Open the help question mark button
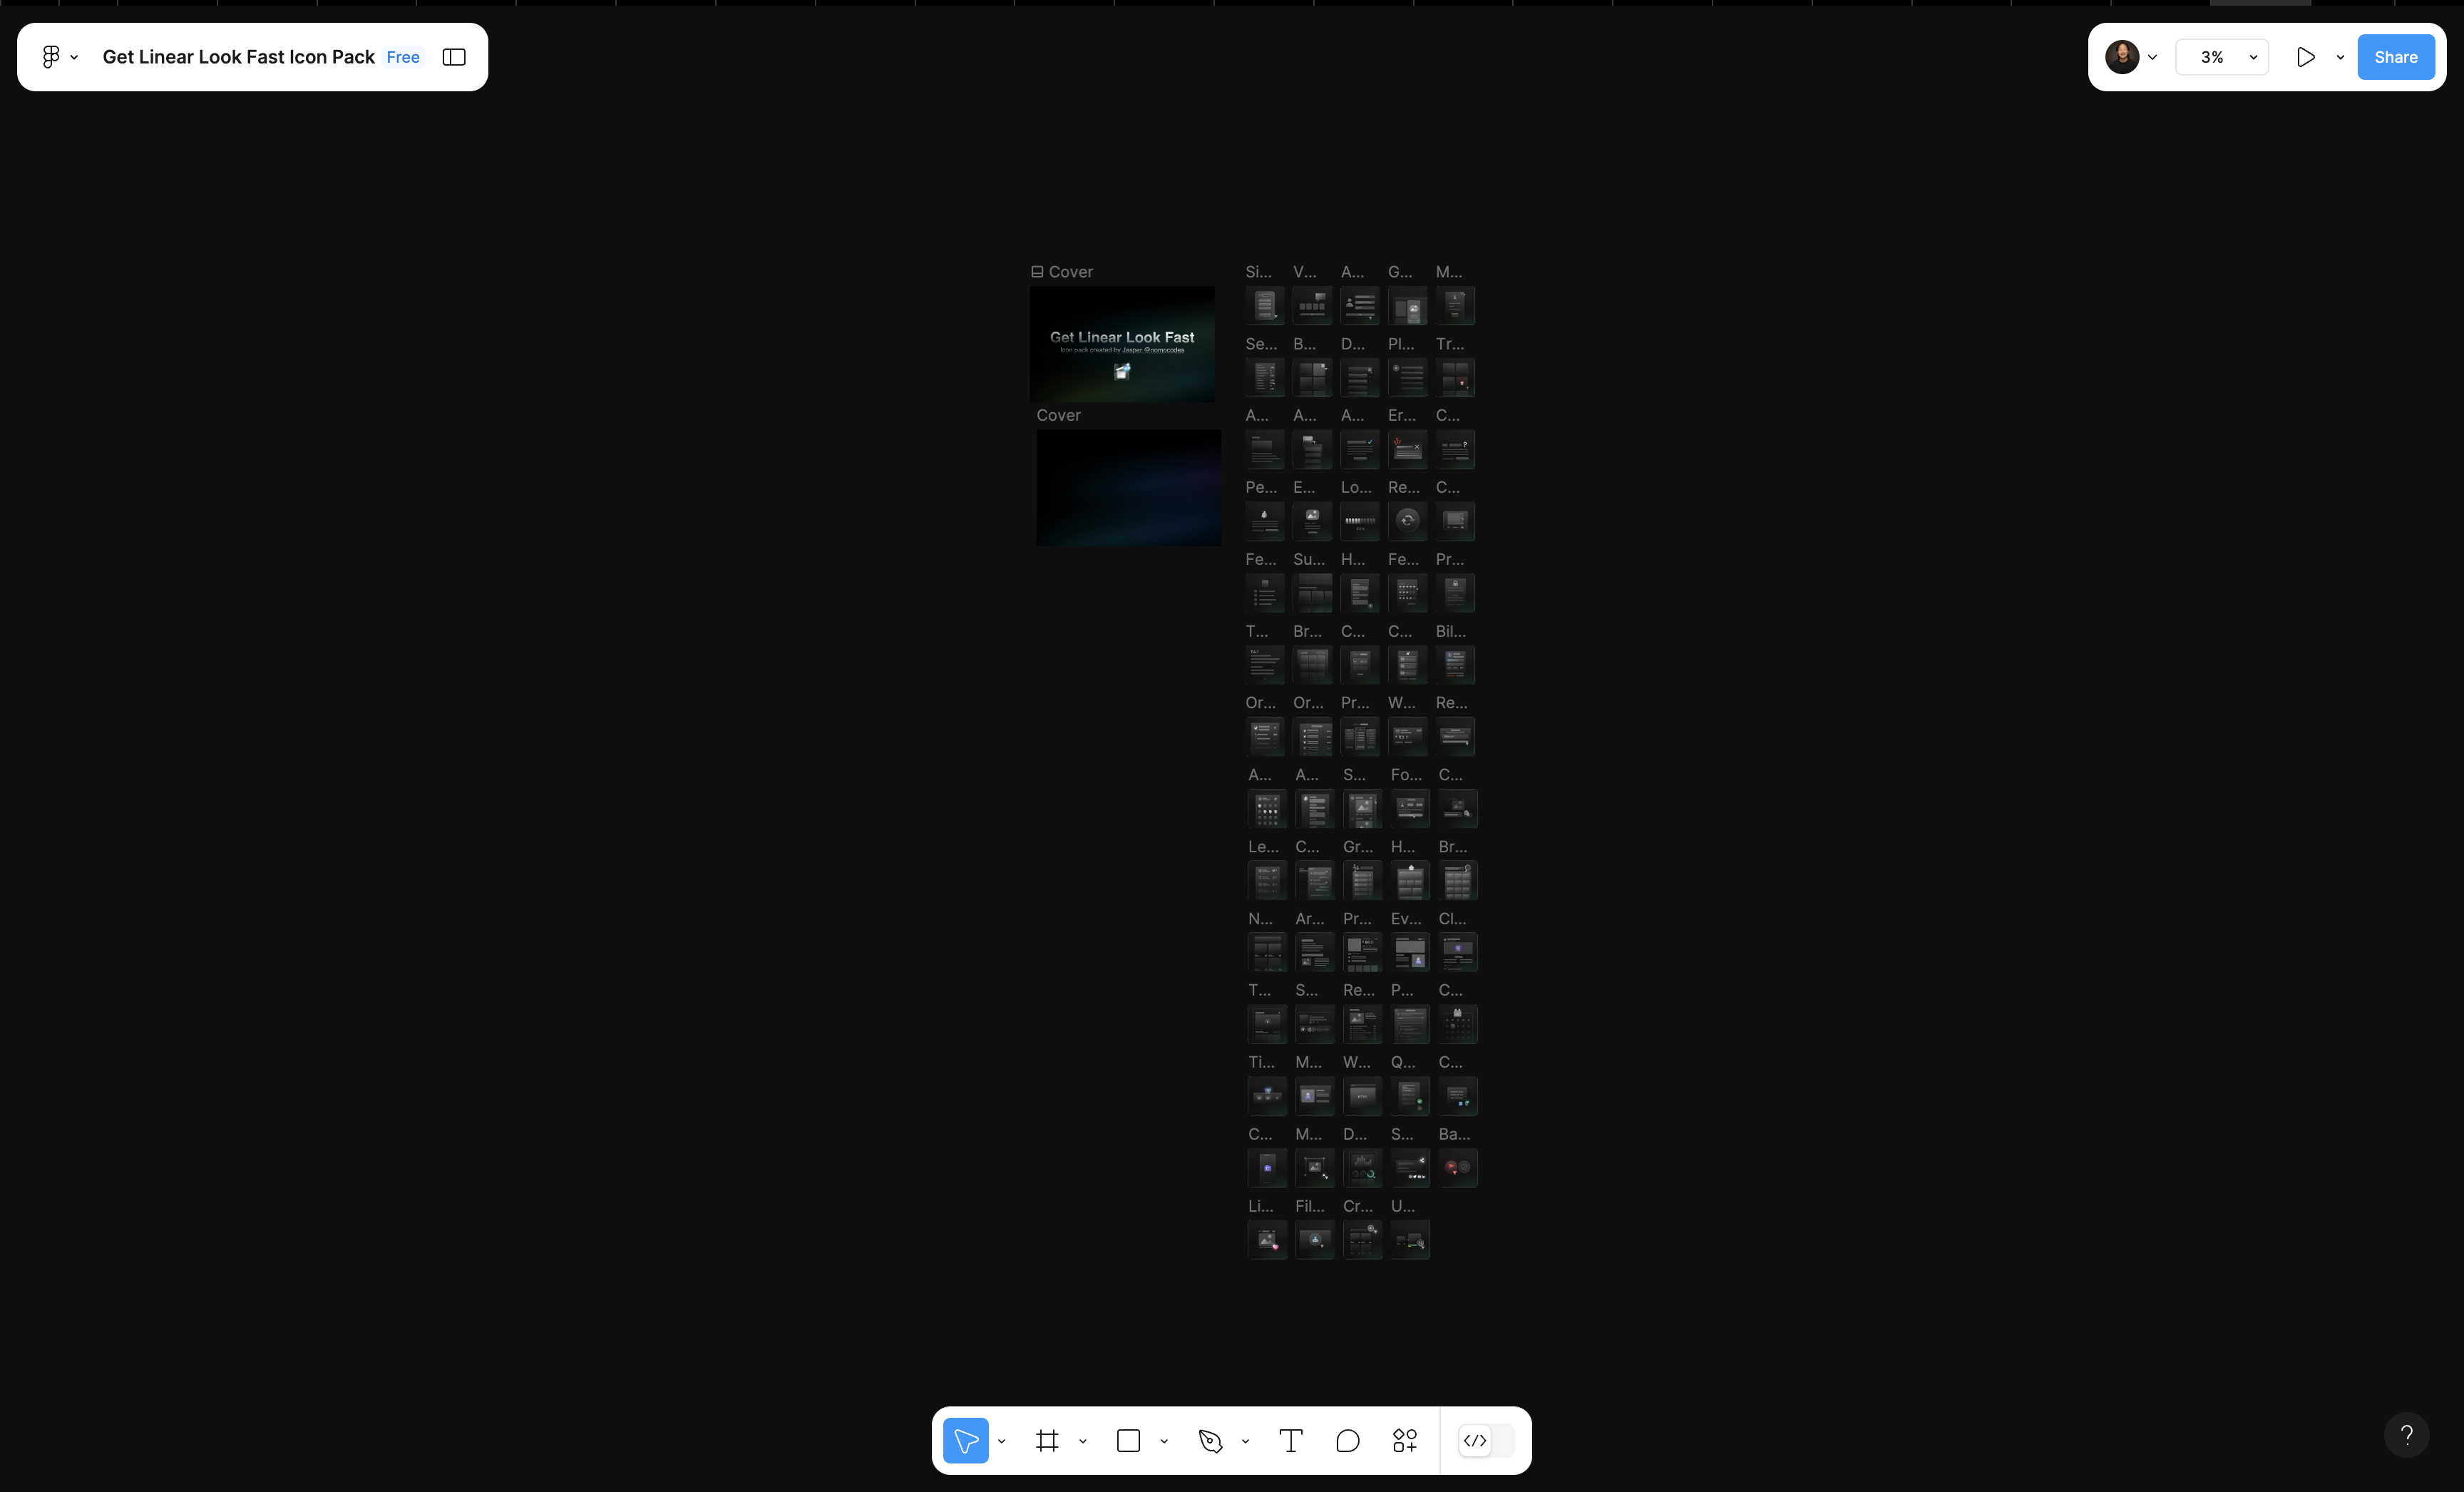The height and width of the screenshot is (1492, 2464). [2407, 1435]
